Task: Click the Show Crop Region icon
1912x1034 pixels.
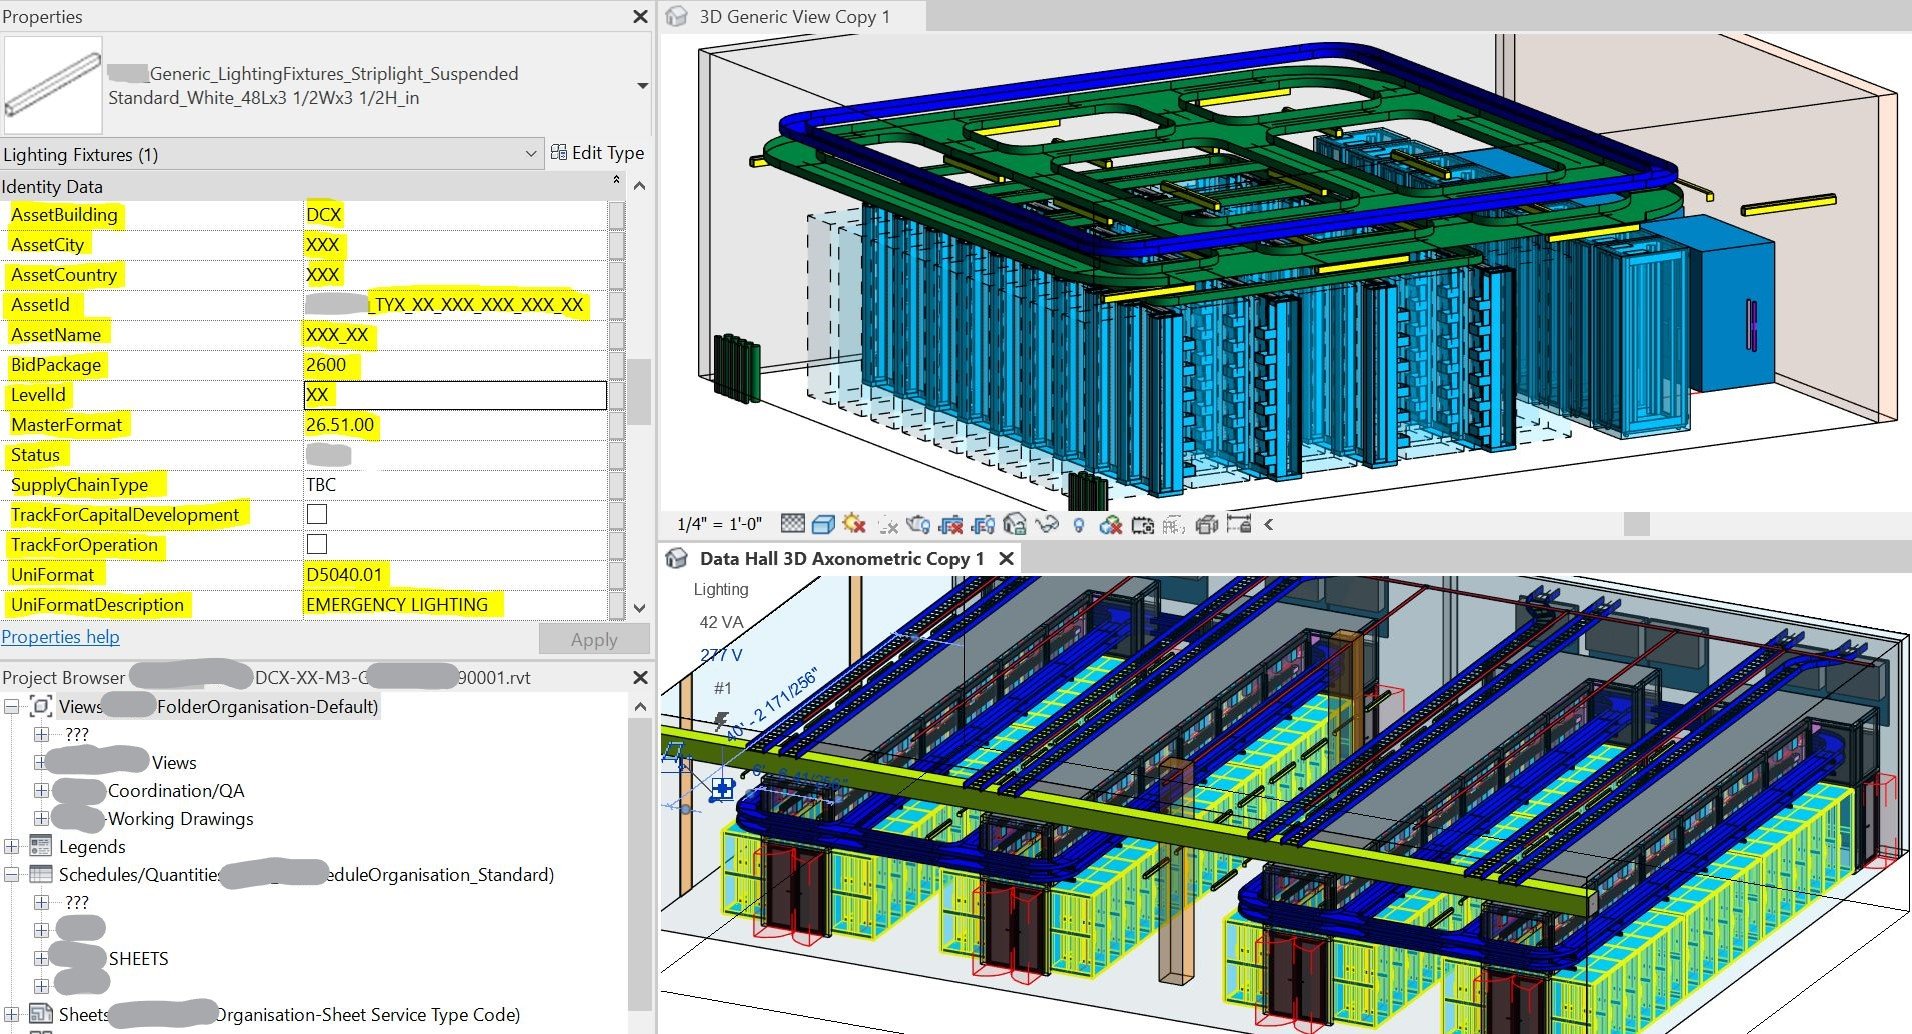Action: 983,523
